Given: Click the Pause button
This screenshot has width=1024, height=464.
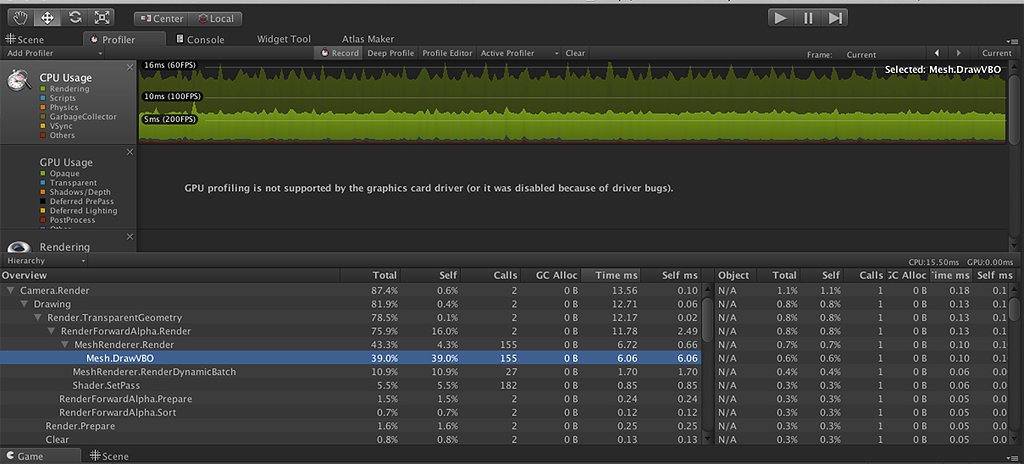Looking at the screenshot, I should 809,17.
